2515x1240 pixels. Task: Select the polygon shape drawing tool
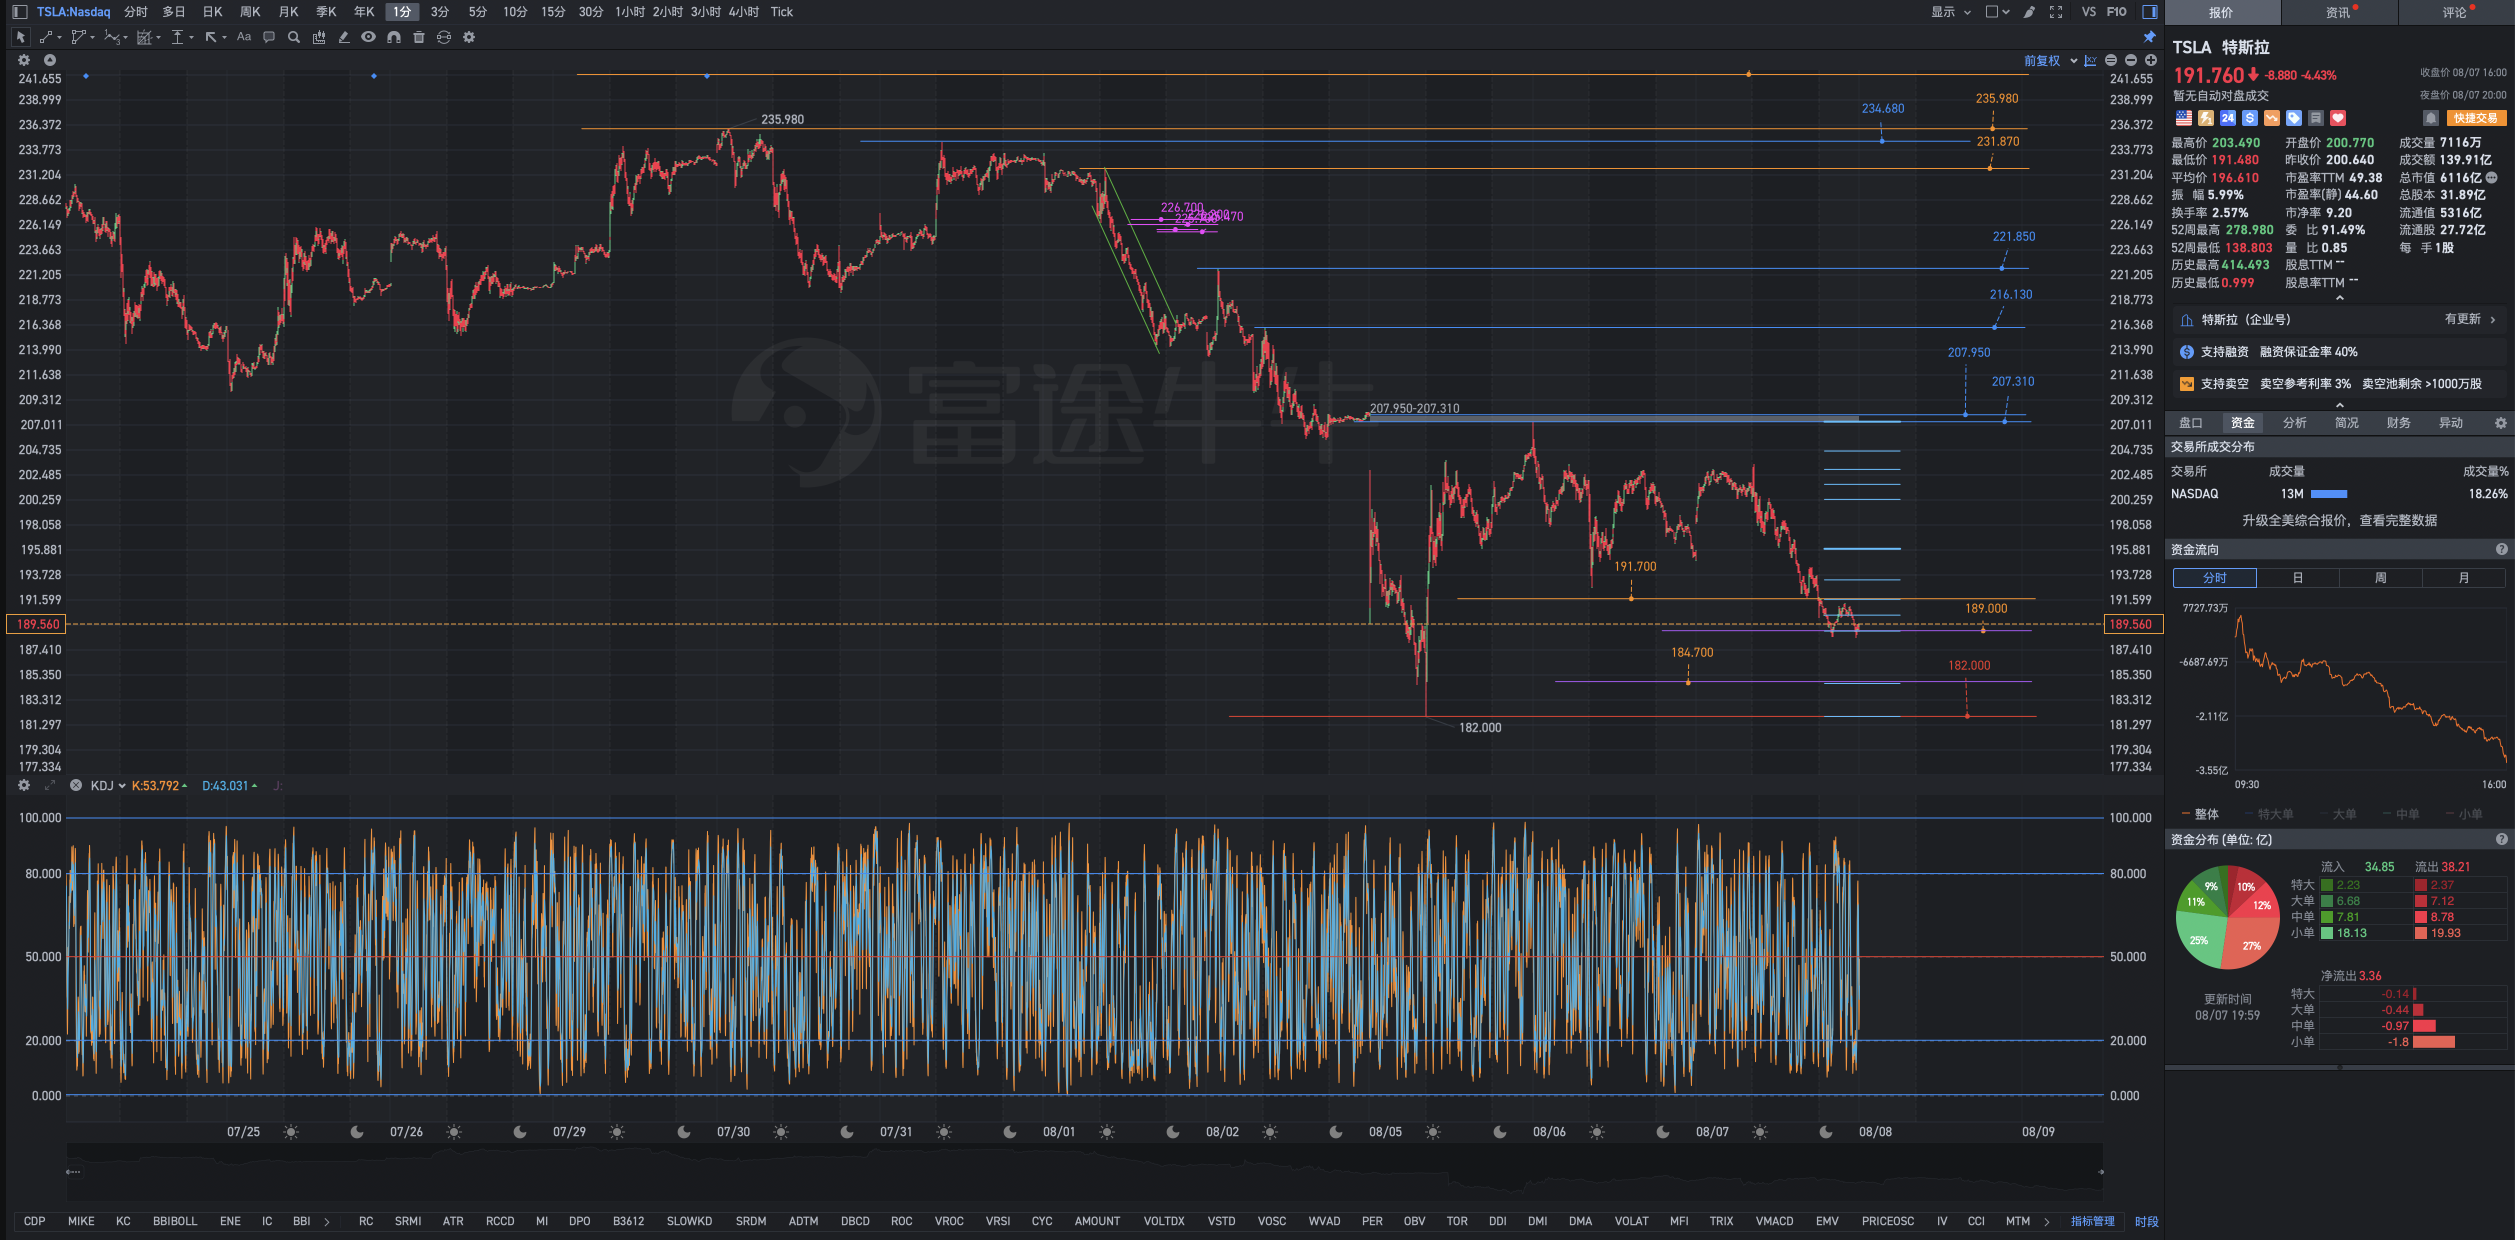click(x=80, y=37)
